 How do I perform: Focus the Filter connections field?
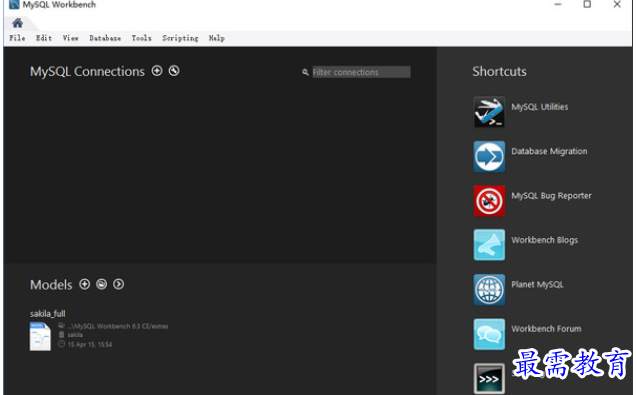[361, 72]
